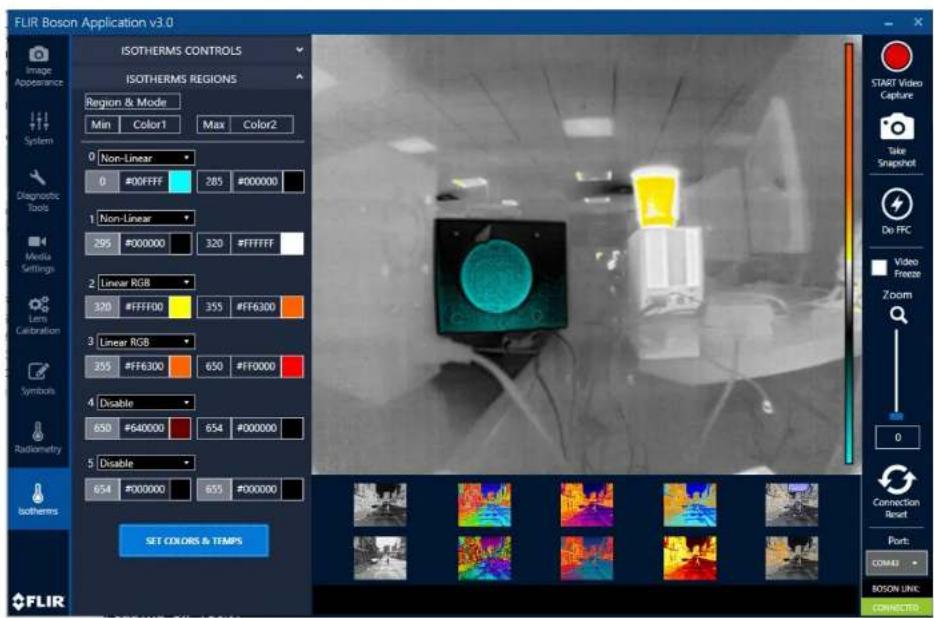Click the Color2 column header
Screen dimensions: 934x618
[260, 125]
